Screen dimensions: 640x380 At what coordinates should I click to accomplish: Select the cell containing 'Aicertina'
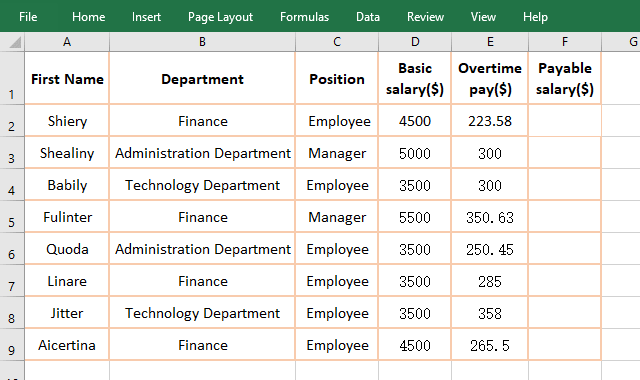click(67, 345)
